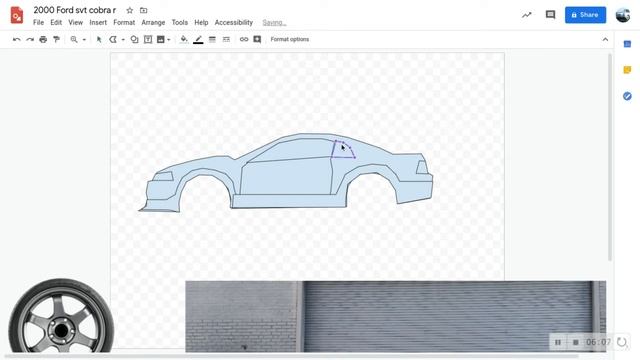
Task: Change the Border dash style
Action: pos(226,40)
